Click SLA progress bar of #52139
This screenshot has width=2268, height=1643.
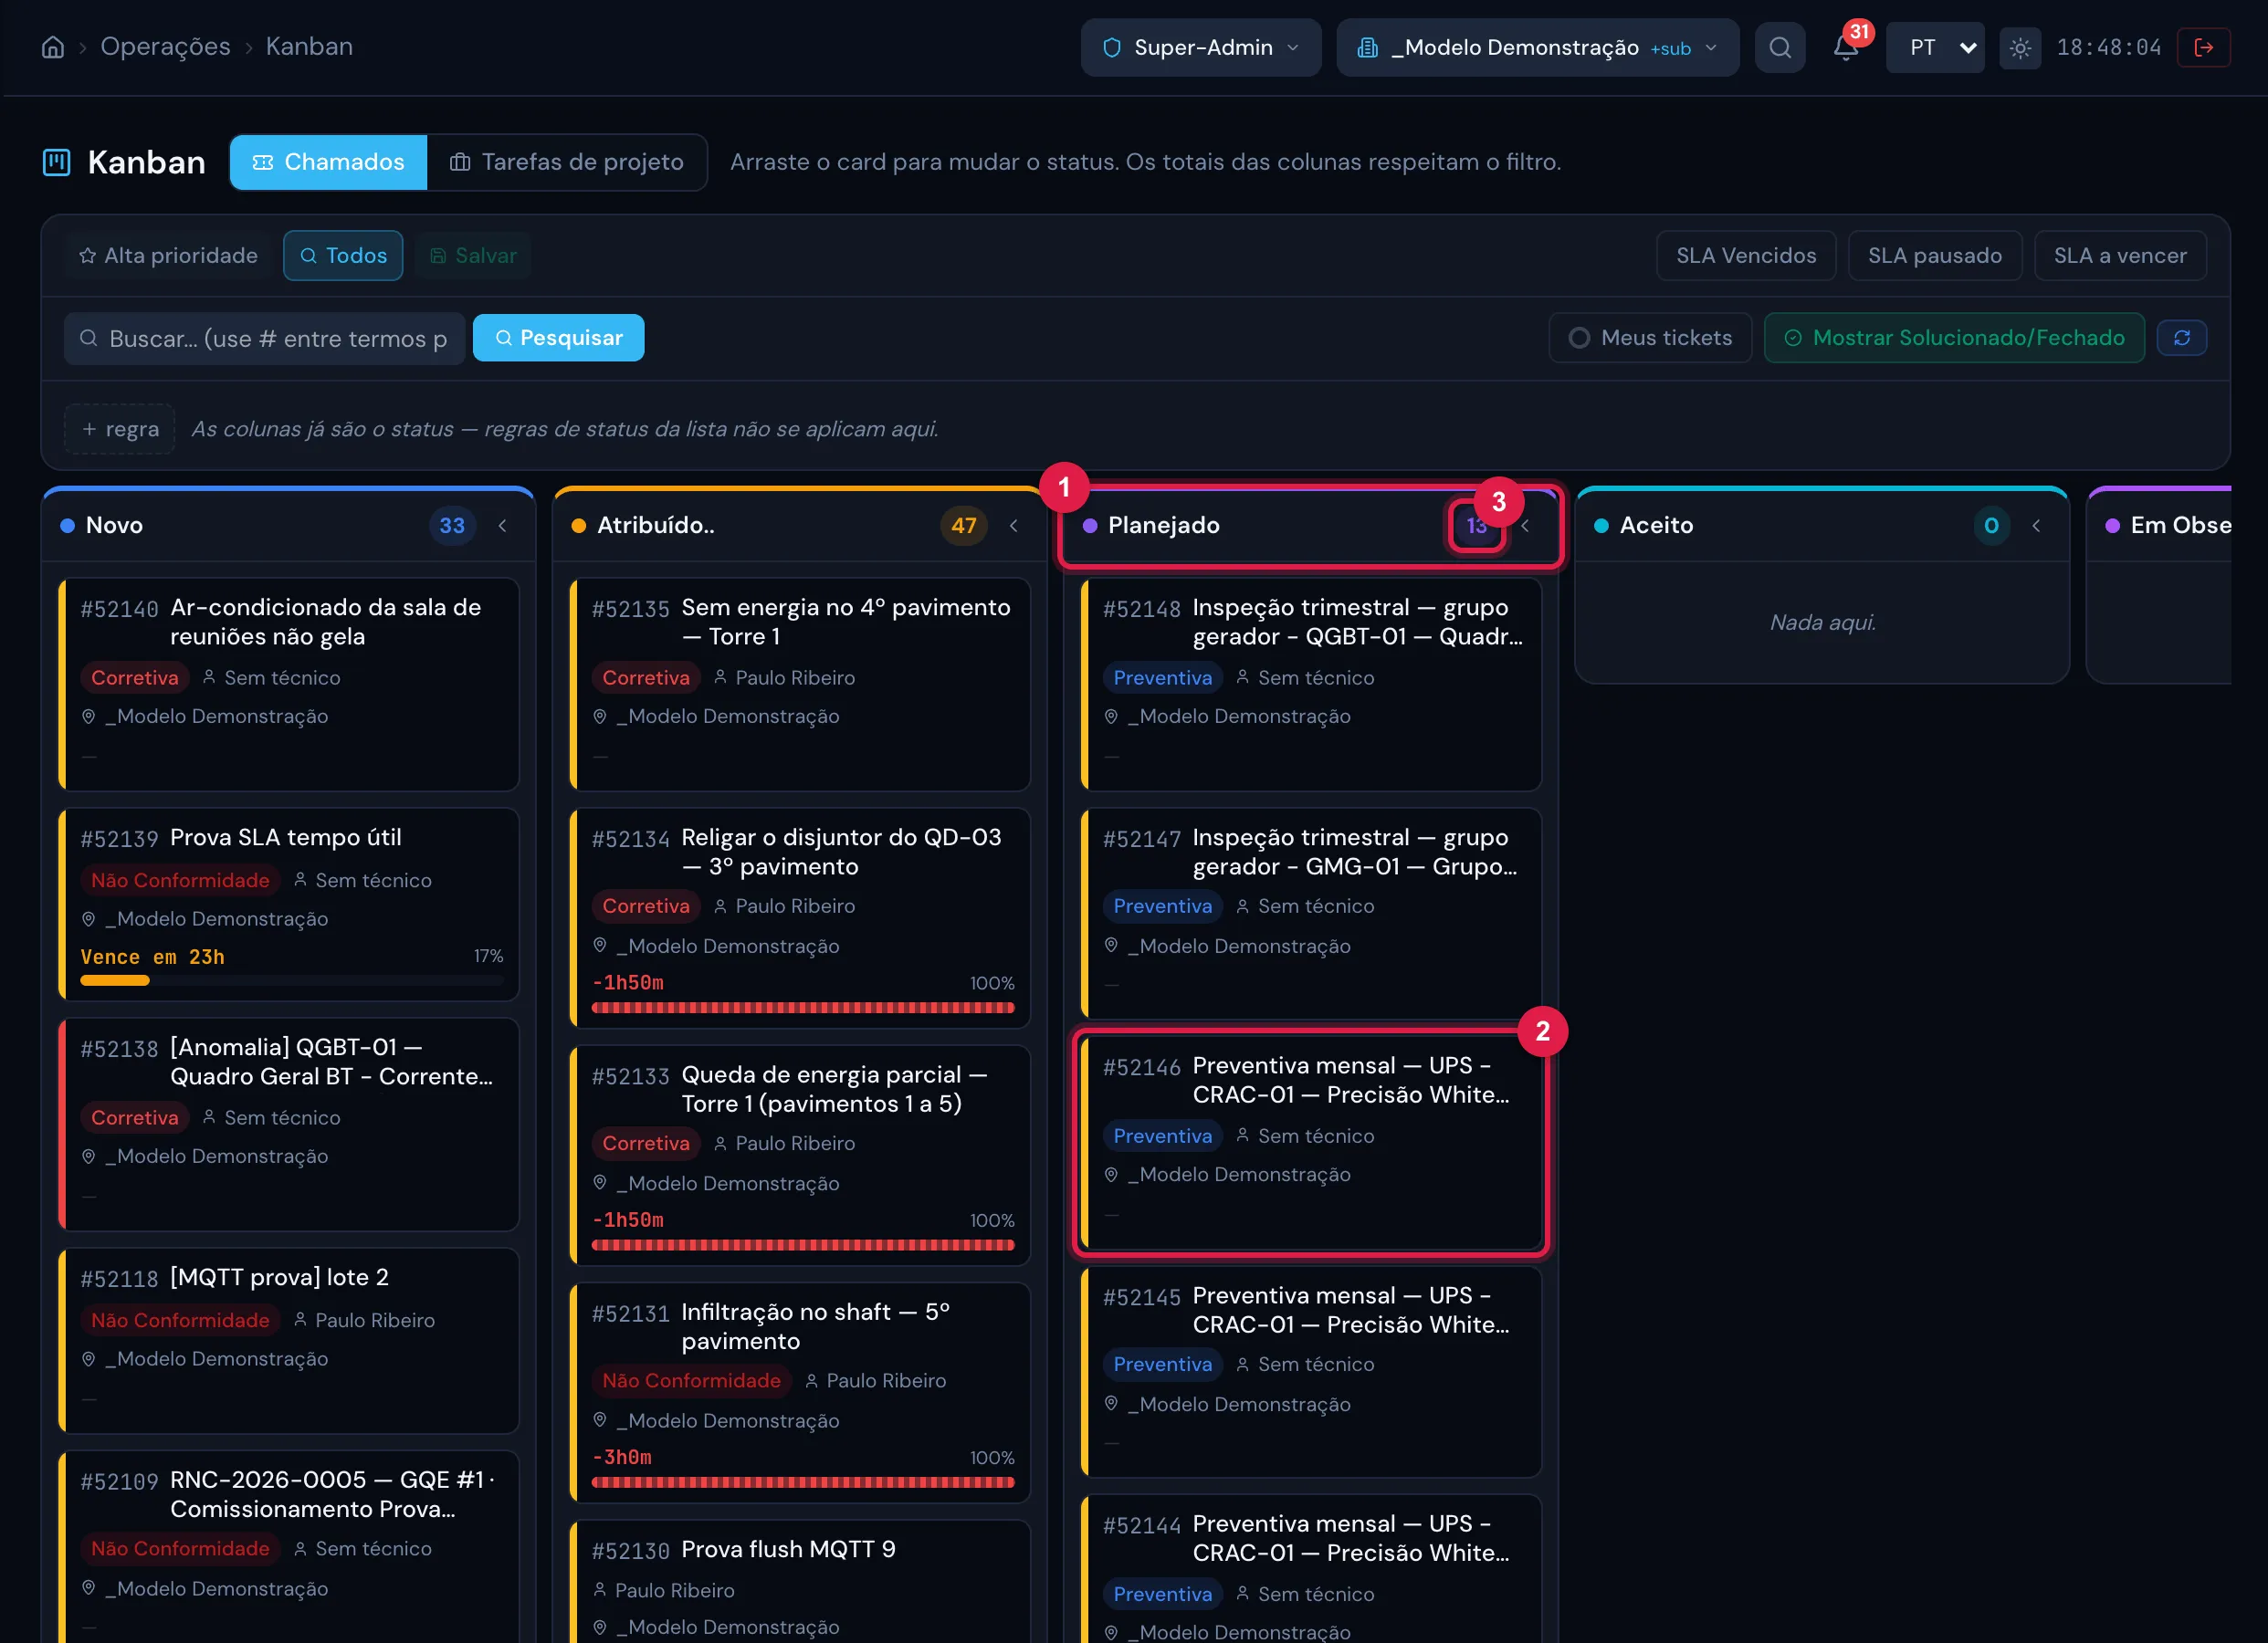(x=292, y=981)
